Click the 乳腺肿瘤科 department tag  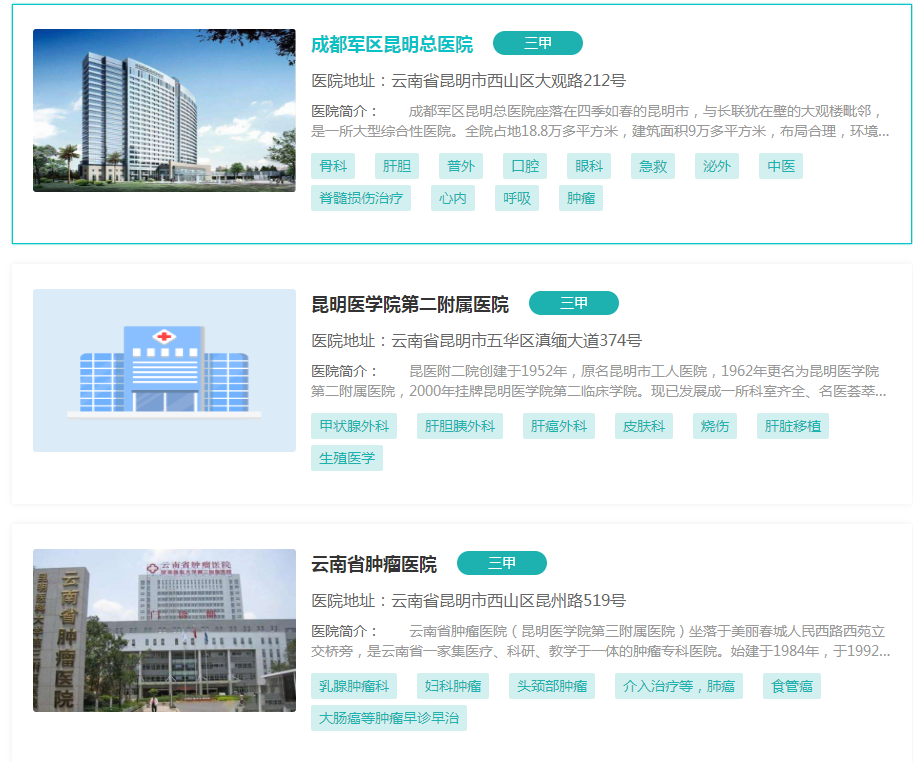[x=354, y=686]
